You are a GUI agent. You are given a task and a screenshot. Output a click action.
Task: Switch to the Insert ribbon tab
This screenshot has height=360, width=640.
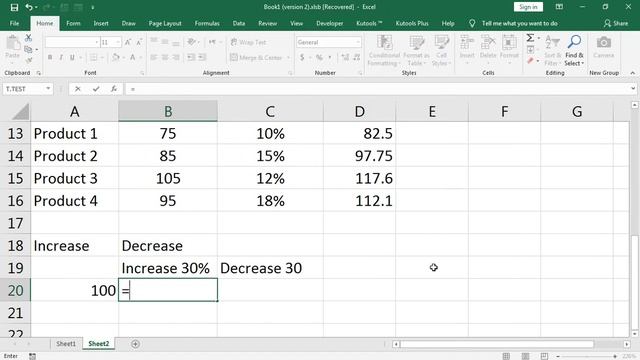(101, 23)
